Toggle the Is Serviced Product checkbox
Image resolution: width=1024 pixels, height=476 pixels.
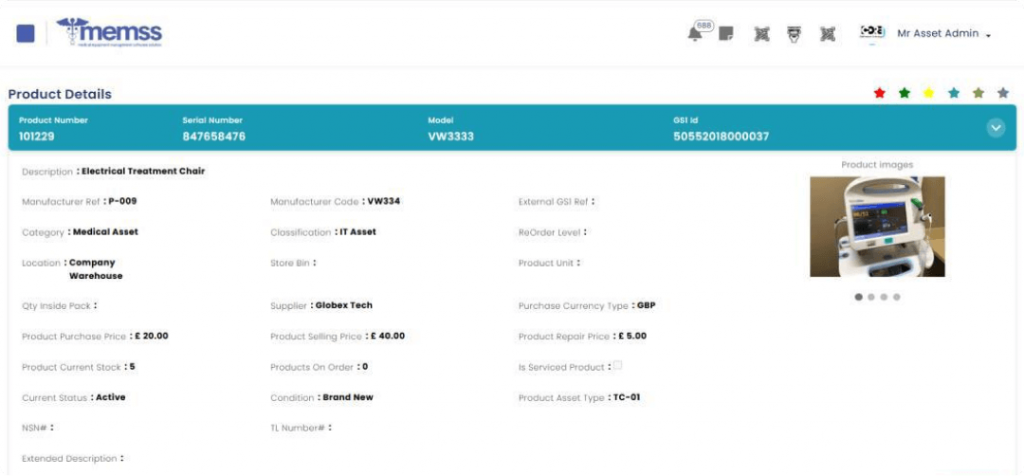(617, 366)
